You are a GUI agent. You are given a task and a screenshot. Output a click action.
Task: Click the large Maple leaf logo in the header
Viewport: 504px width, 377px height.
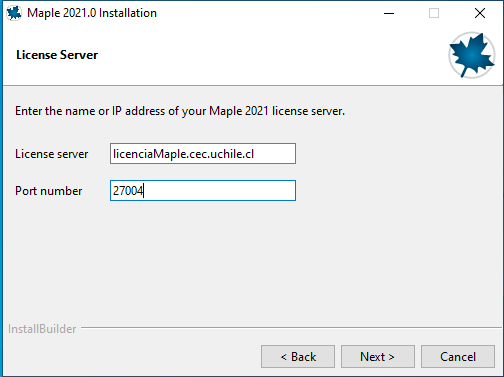coord(472,55)
